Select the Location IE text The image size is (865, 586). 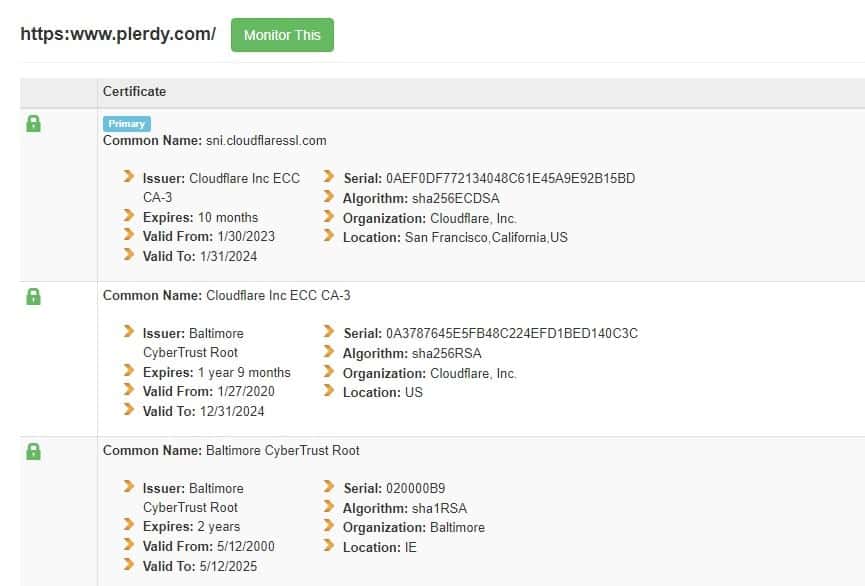[380, 548]
